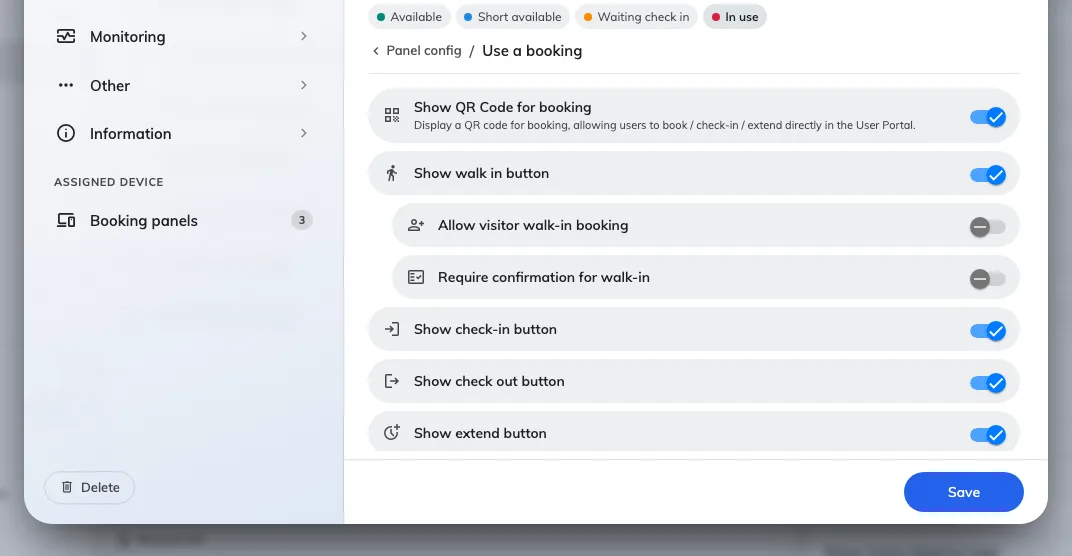The width and height of the screenshot is (1072, 556).
Task: Click Show check out button label
Action: (490, 381)
